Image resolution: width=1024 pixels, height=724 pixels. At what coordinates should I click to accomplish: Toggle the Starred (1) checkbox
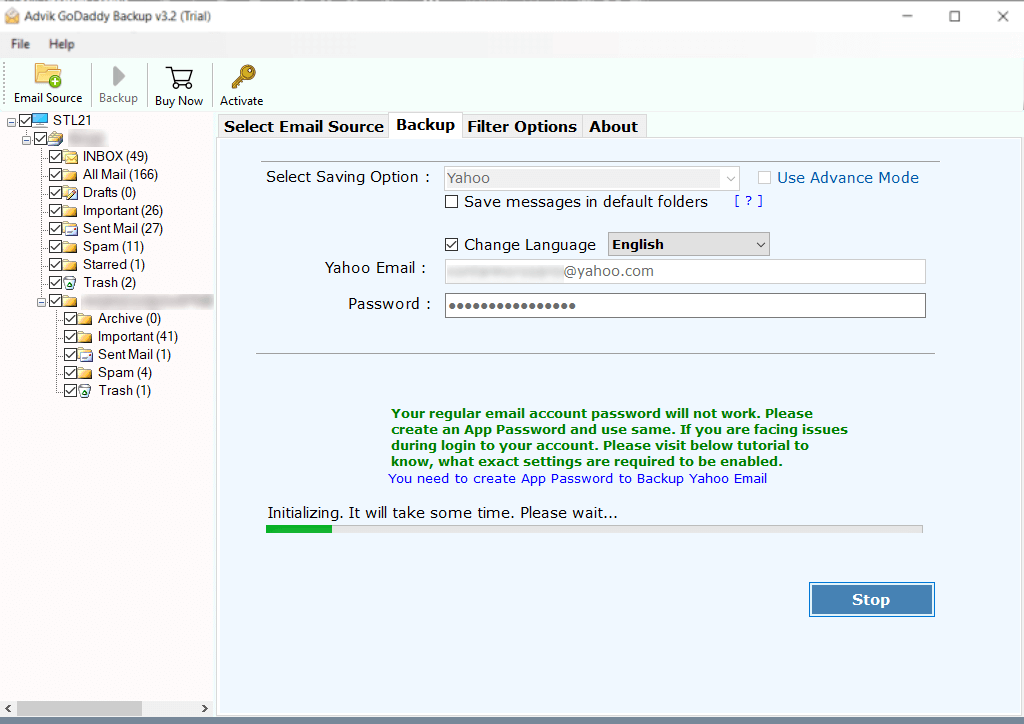click(56, 264)
